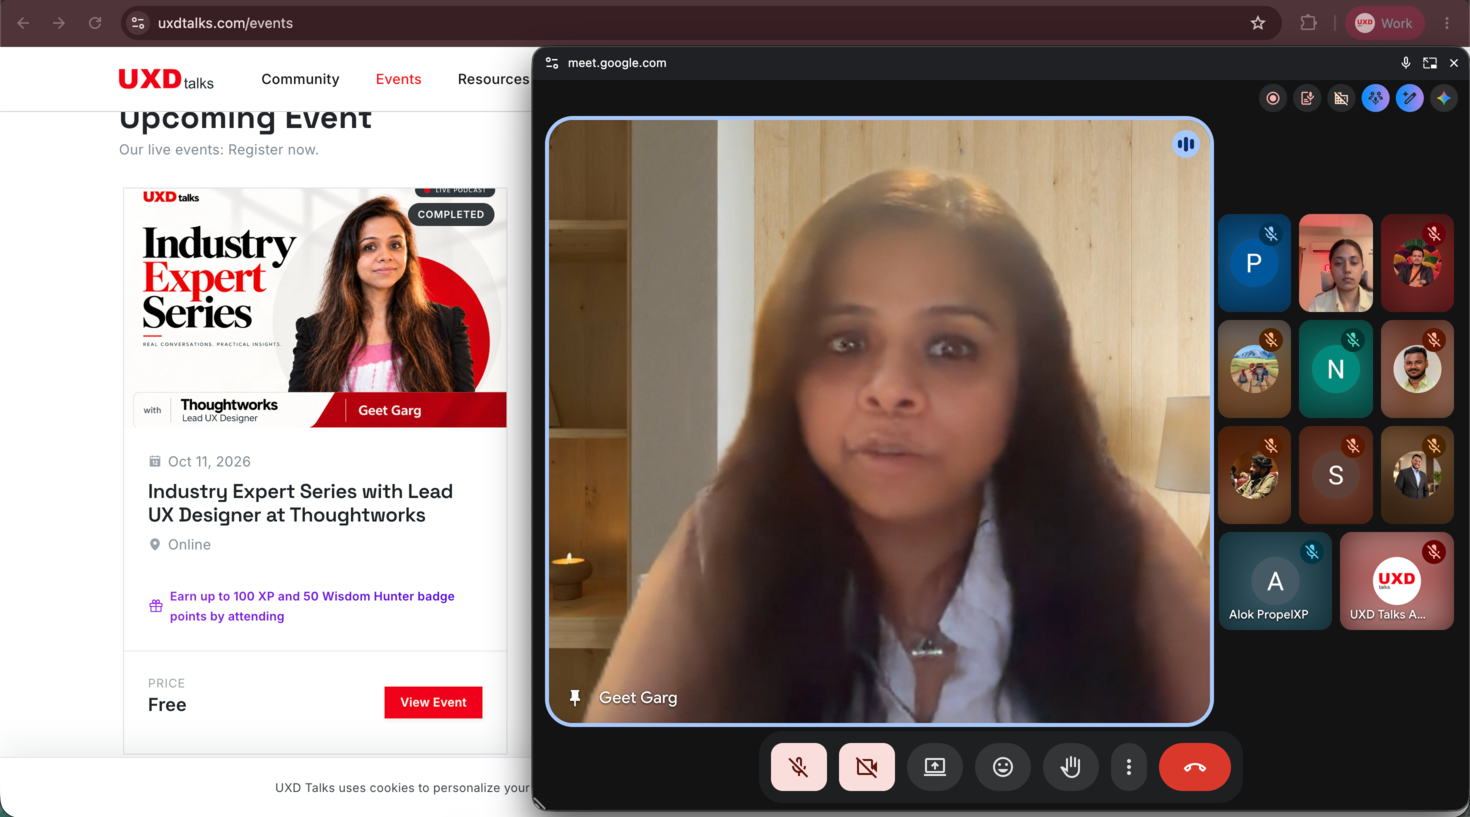The width and height of the screenshot is (1470, 817).
Task: Open the Resources menu item
Action: pos(493,79)
